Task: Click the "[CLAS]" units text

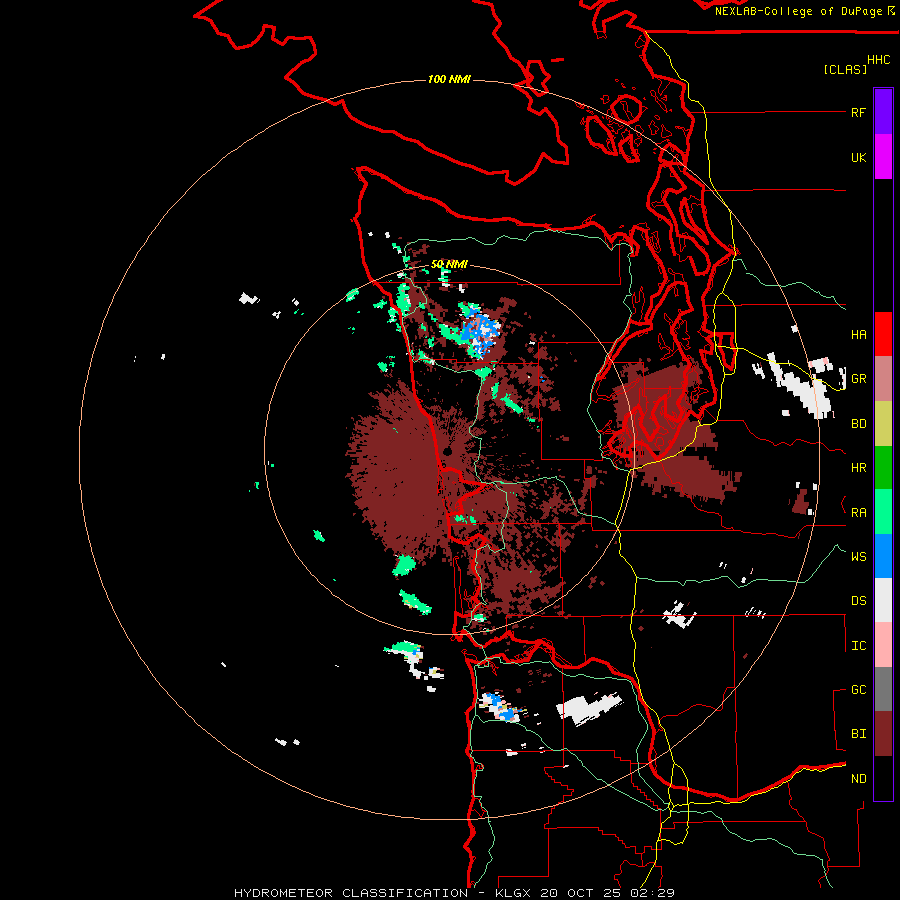Action: [844, 69]
